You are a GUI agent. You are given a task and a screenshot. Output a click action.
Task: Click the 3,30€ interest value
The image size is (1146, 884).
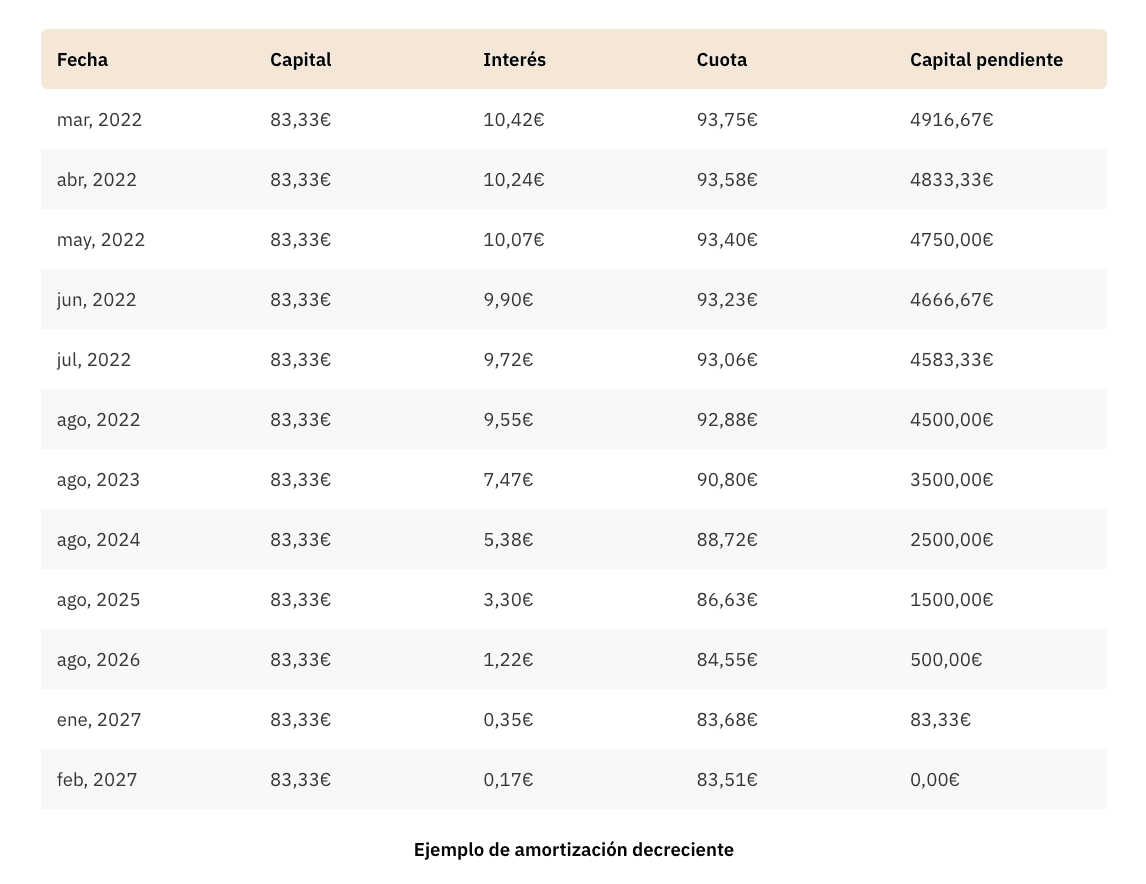pos(508,600)
